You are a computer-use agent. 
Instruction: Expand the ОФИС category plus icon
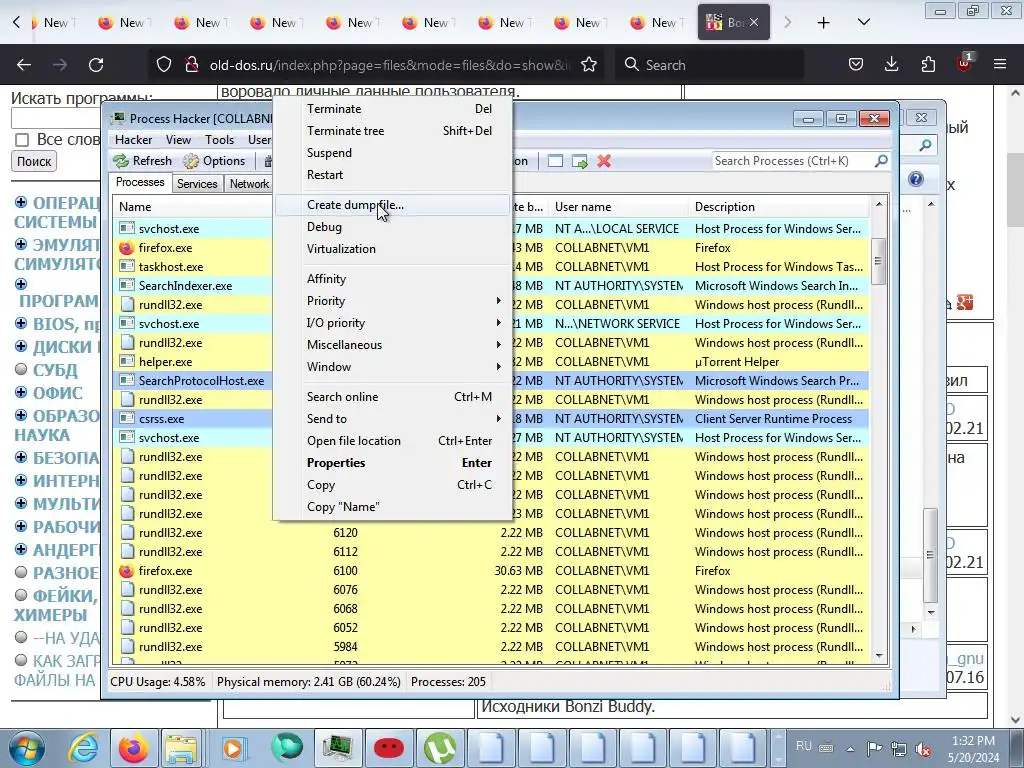pos(21,392)
